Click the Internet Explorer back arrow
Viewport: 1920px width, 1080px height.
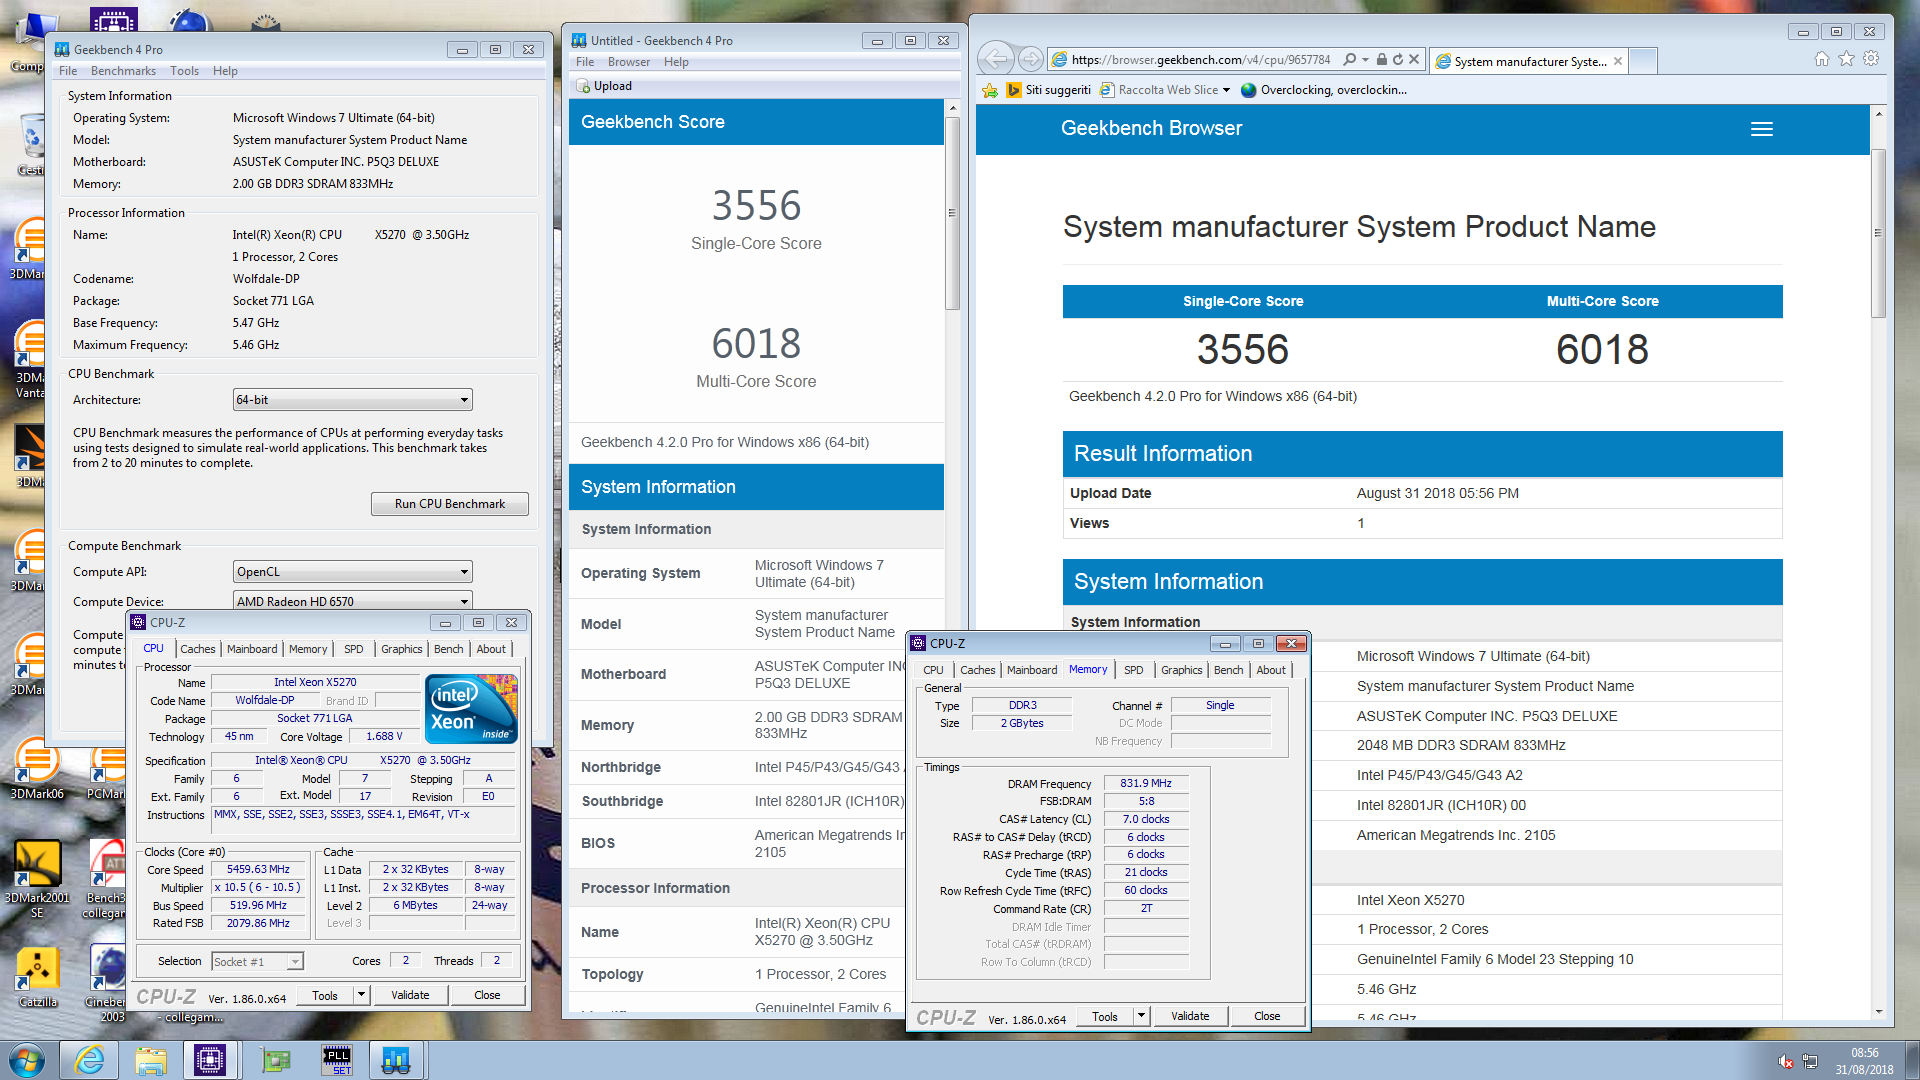click(x=997, y=59)
